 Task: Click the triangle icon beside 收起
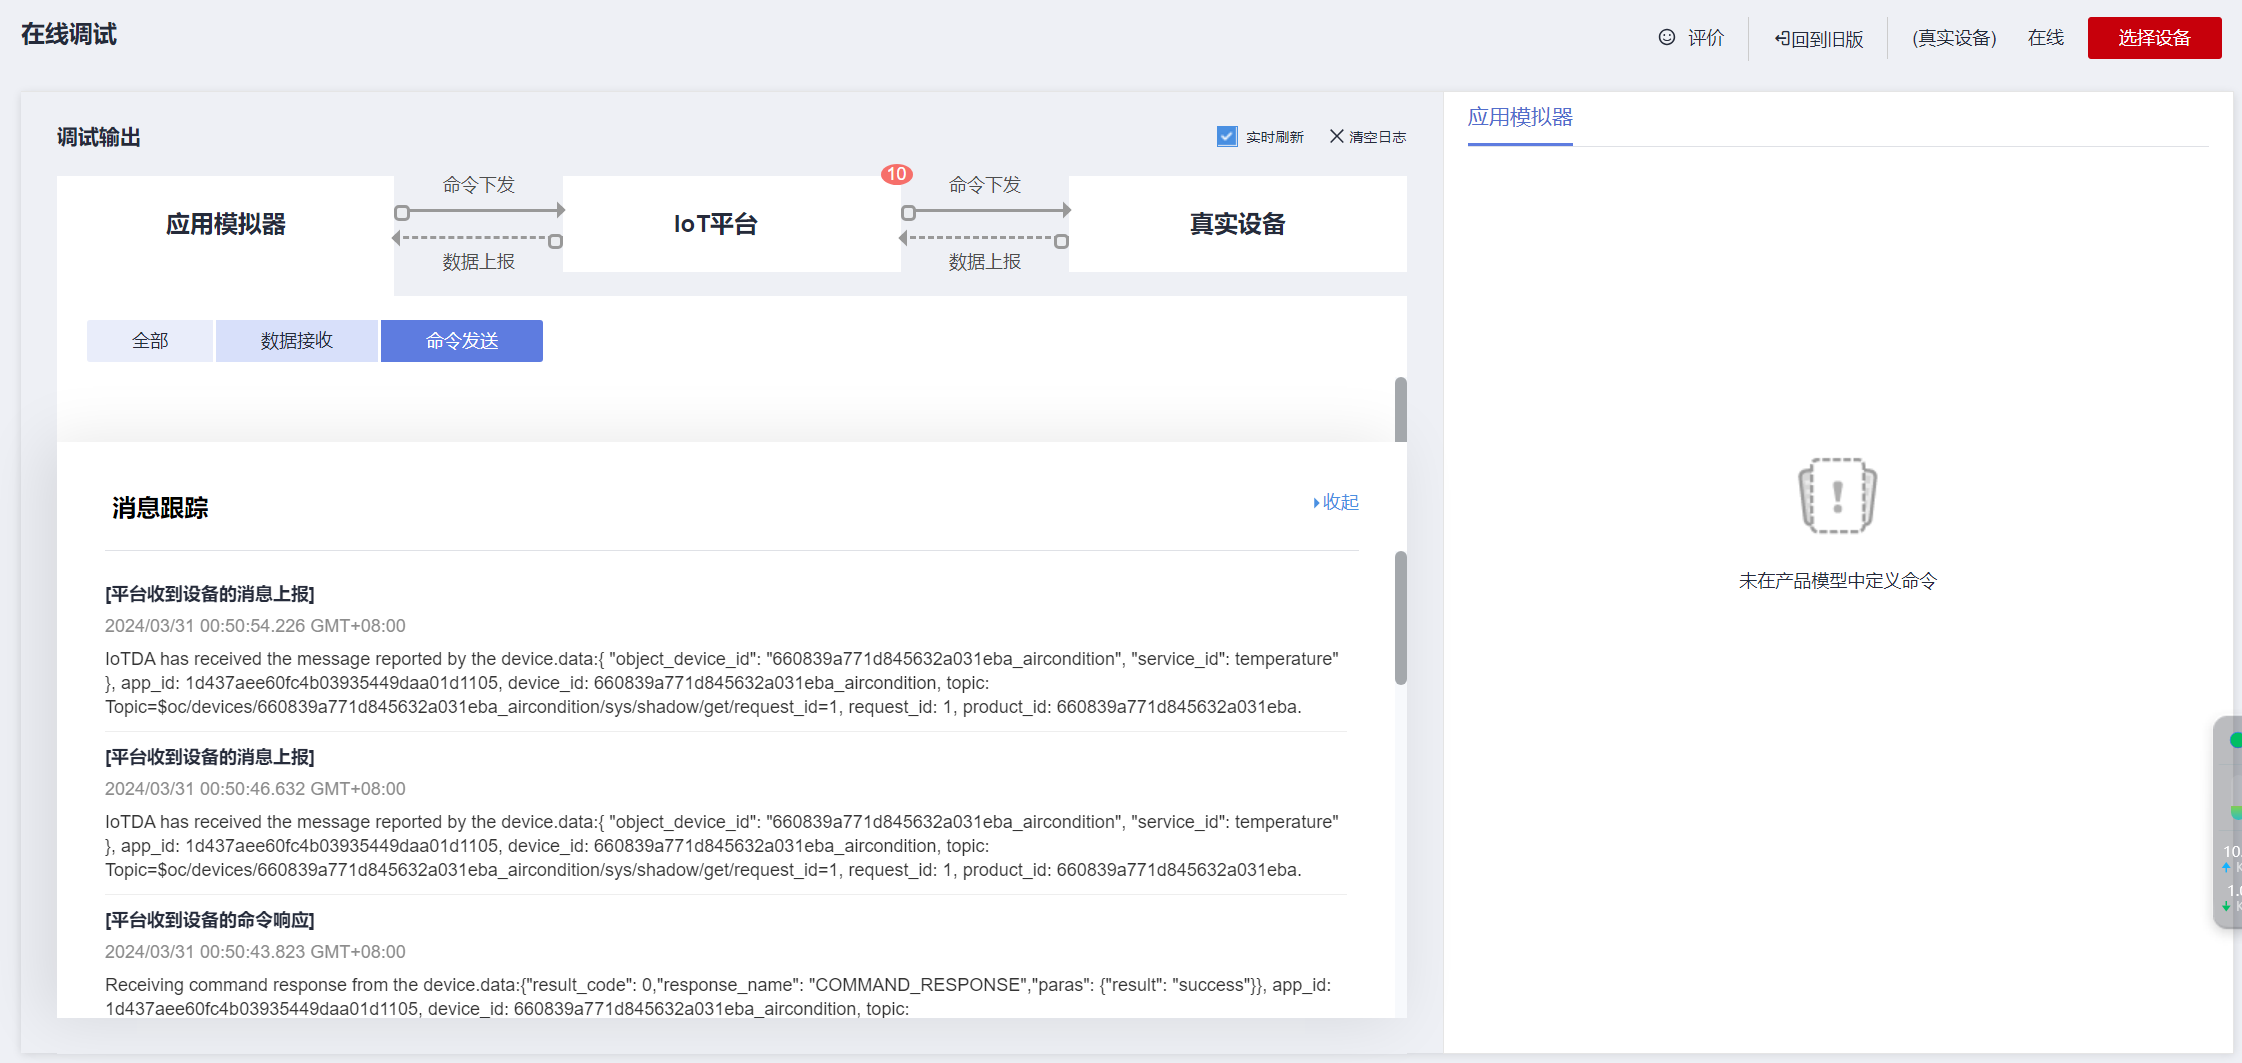click(1316, 502)
